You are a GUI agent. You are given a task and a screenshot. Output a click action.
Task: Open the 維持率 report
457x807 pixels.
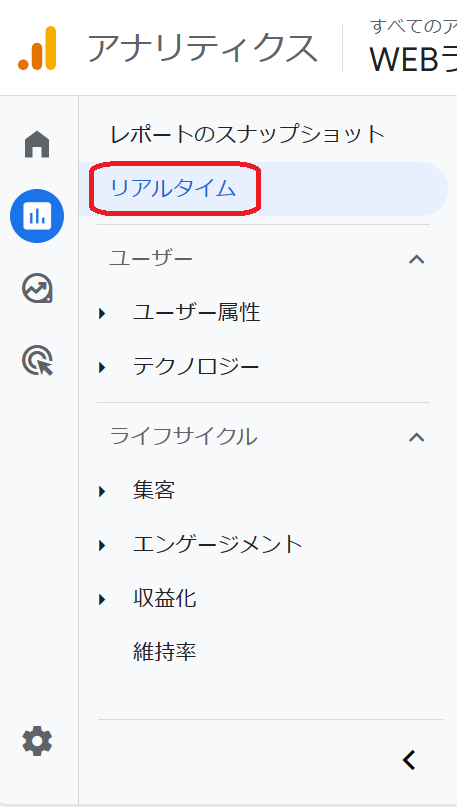[x=165, y=652]
